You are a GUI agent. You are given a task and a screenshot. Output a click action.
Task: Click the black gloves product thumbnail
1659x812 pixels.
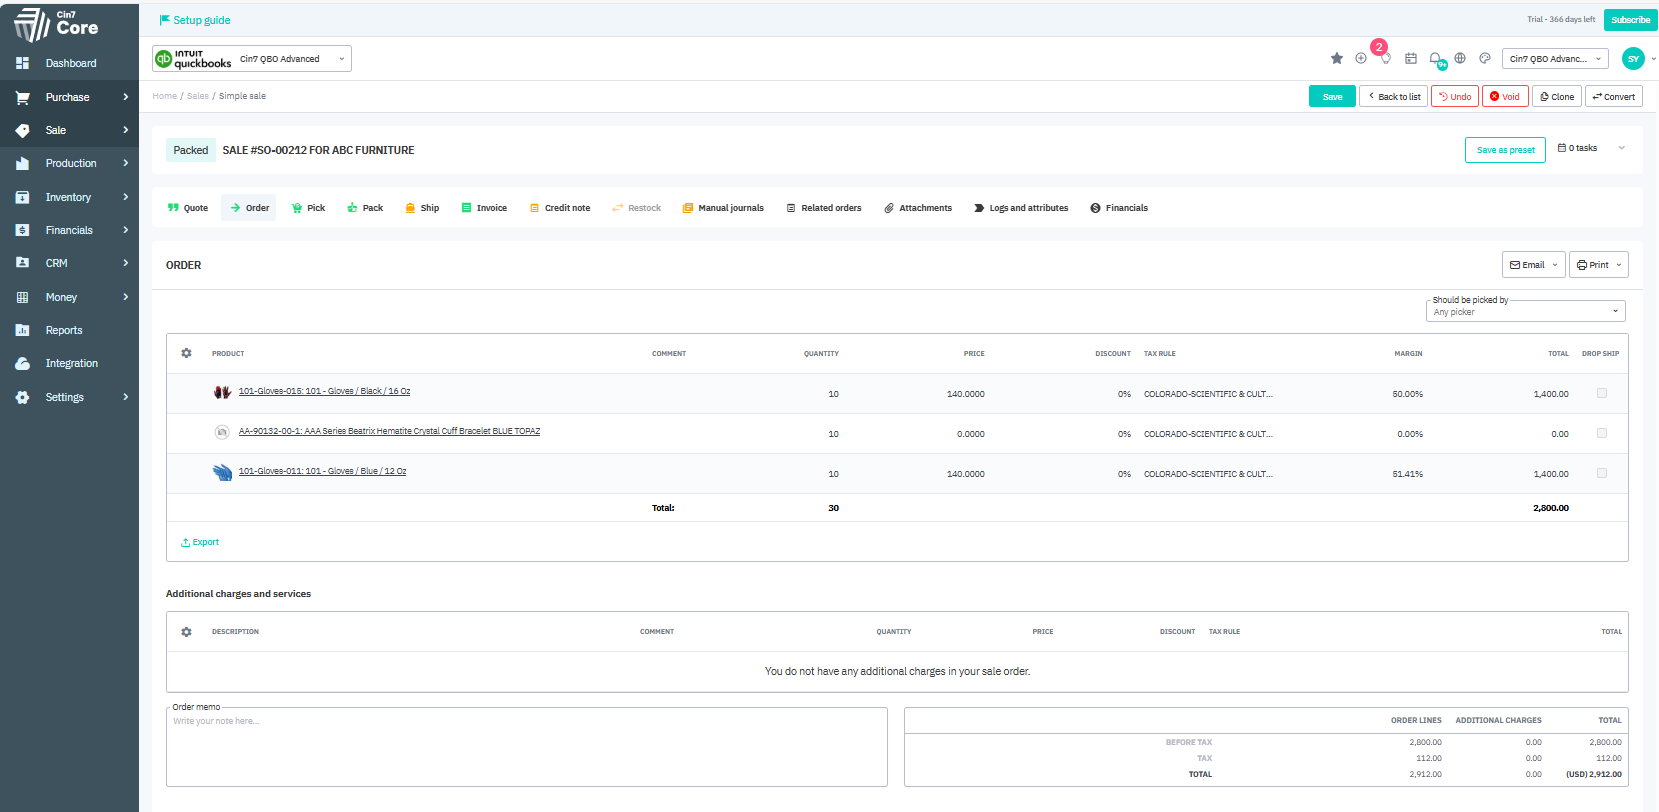pyautogui.click(x=222, y=392)
